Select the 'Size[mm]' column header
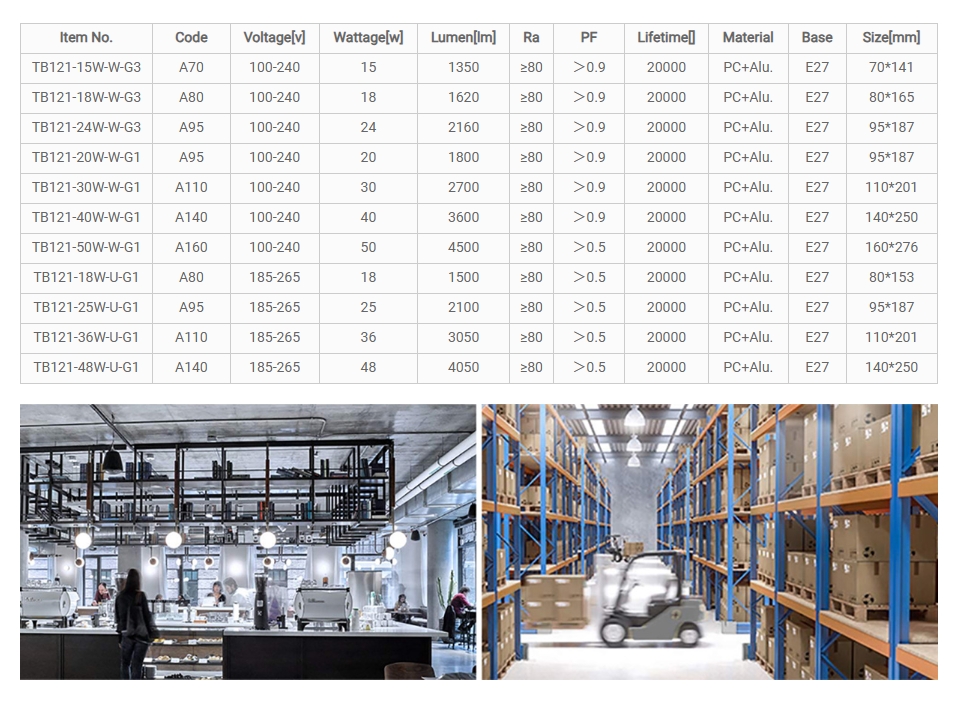Image resolution: width=957 pixels, height=705 pixels. click(x=891, y=38)
